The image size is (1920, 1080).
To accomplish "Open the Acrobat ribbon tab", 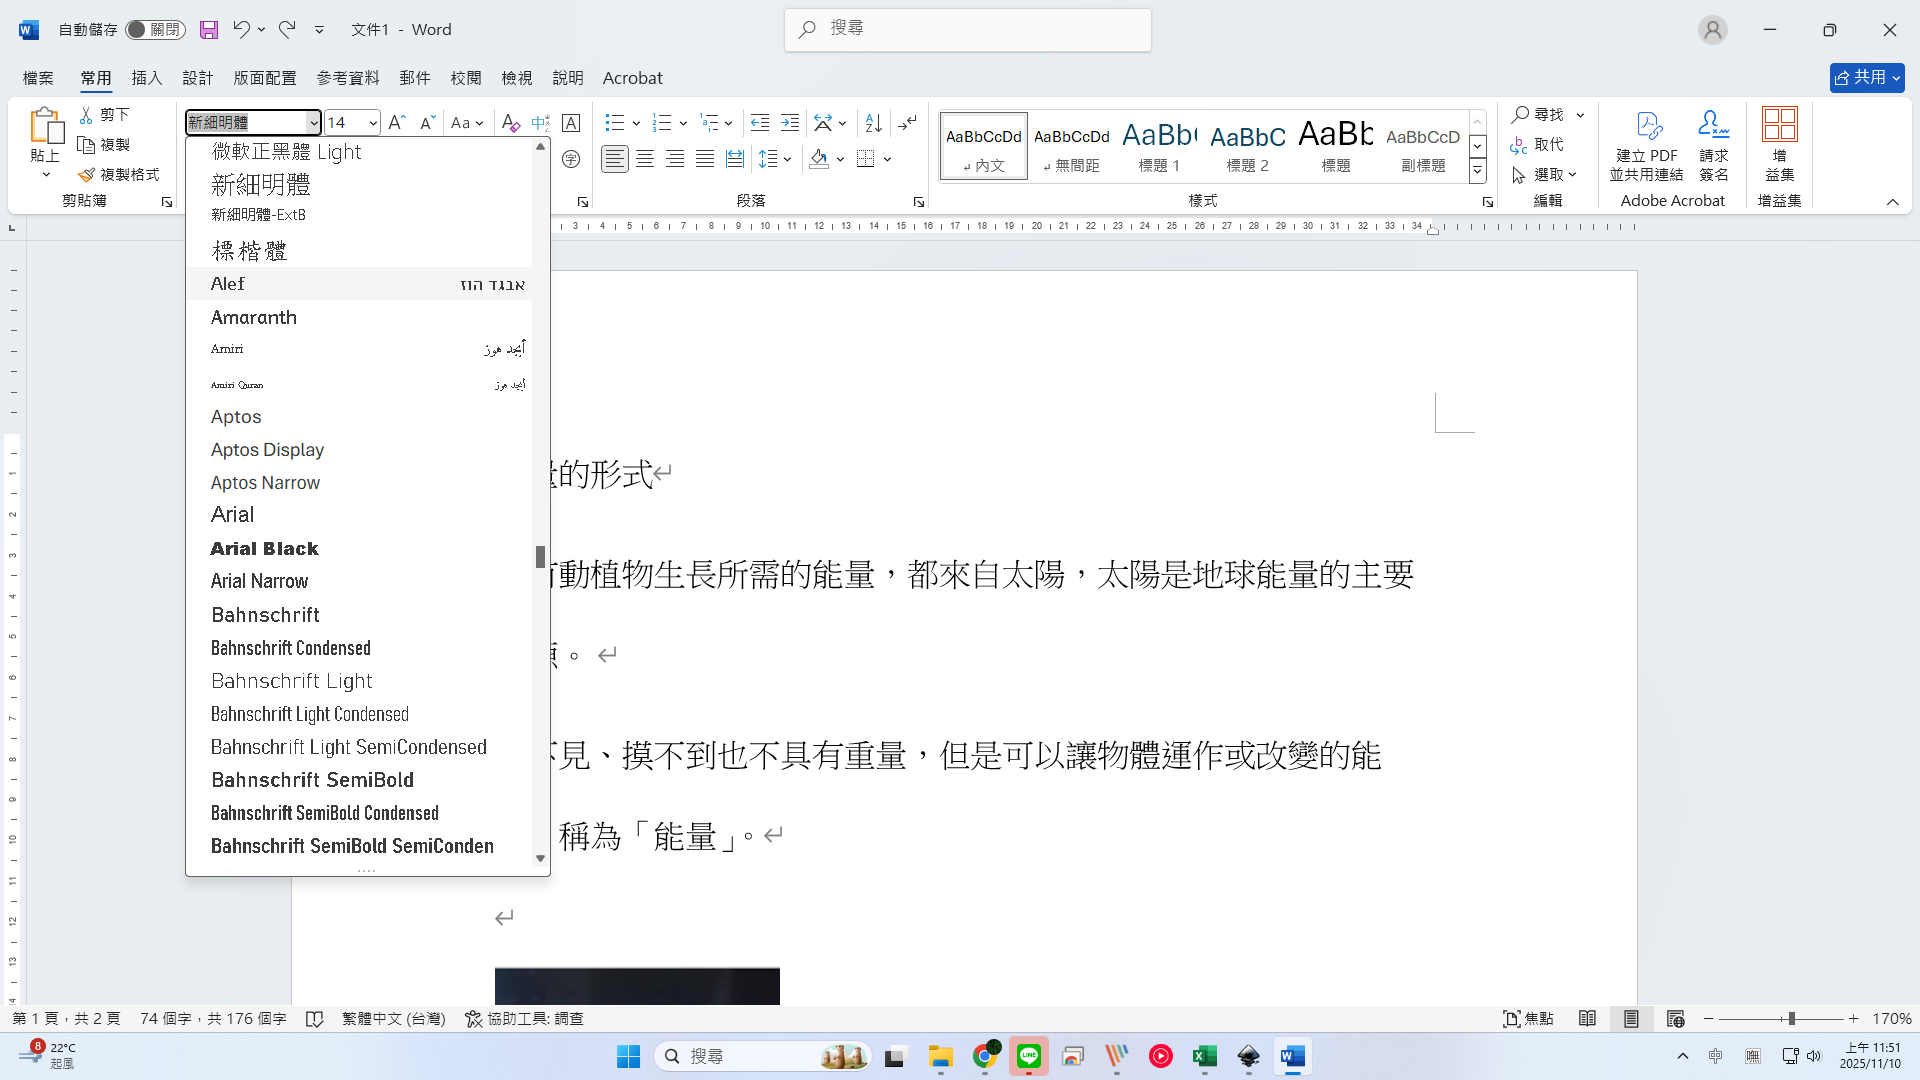I will click(632, 78).
